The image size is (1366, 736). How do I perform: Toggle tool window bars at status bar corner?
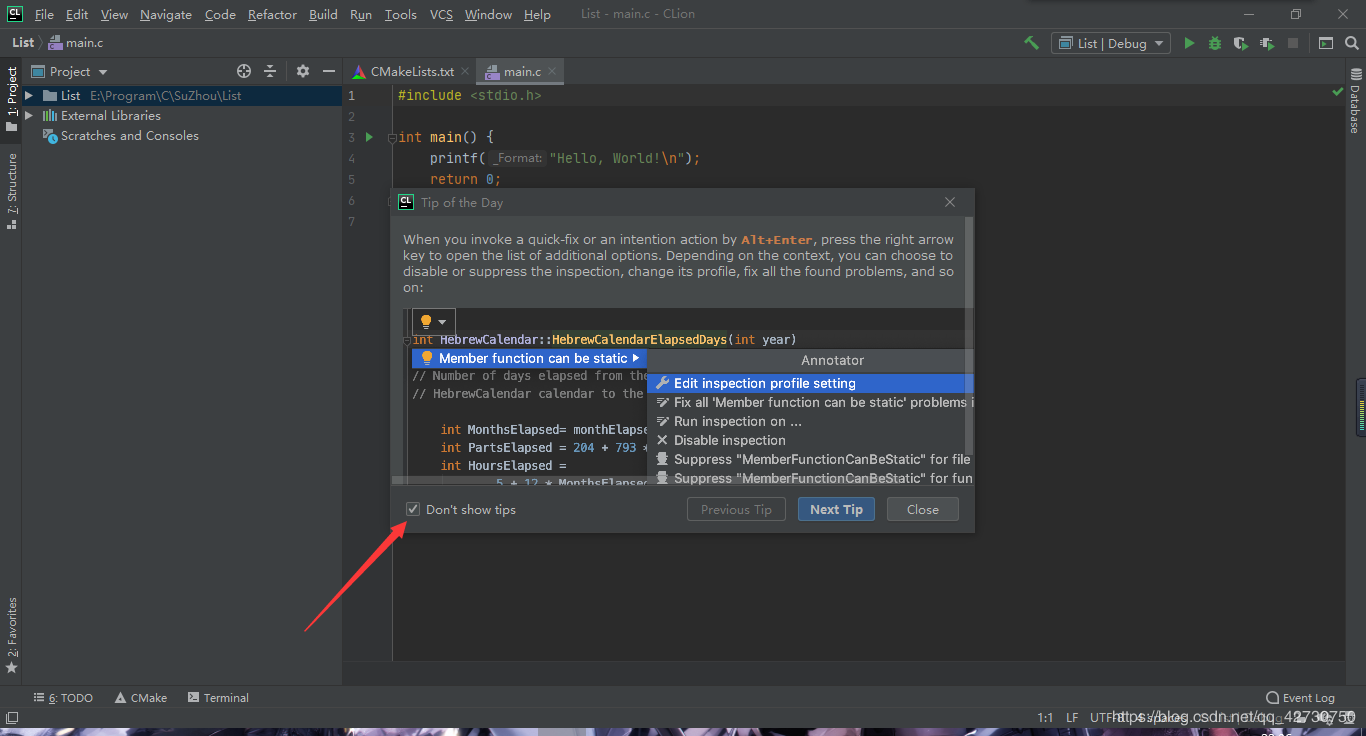12,717
